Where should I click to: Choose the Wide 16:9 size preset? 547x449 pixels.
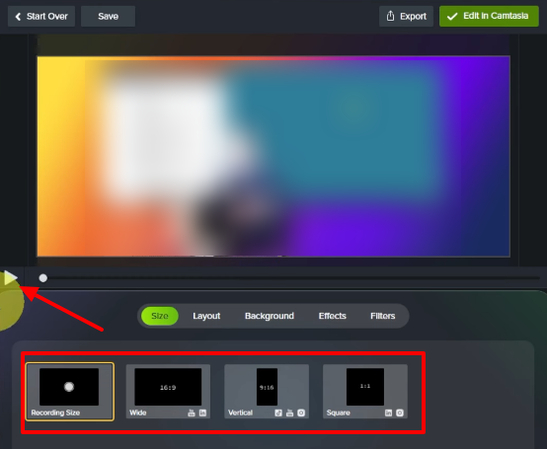click(168, 391)
